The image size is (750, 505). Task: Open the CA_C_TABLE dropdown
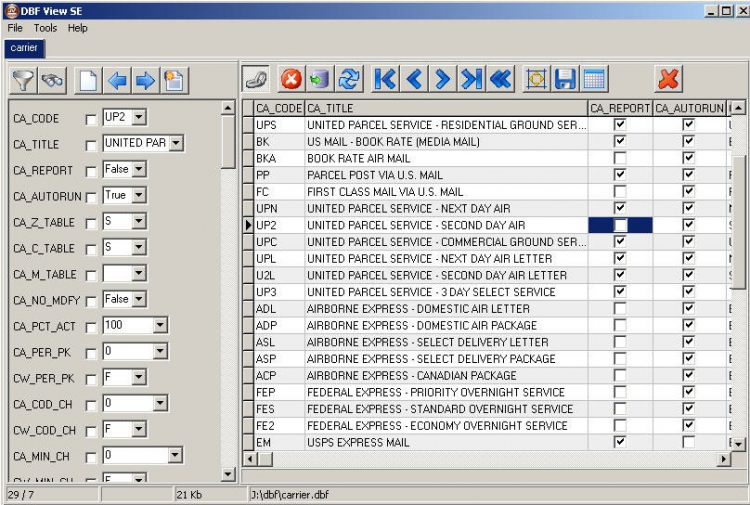pyautogui.click(x=139, y=247)
